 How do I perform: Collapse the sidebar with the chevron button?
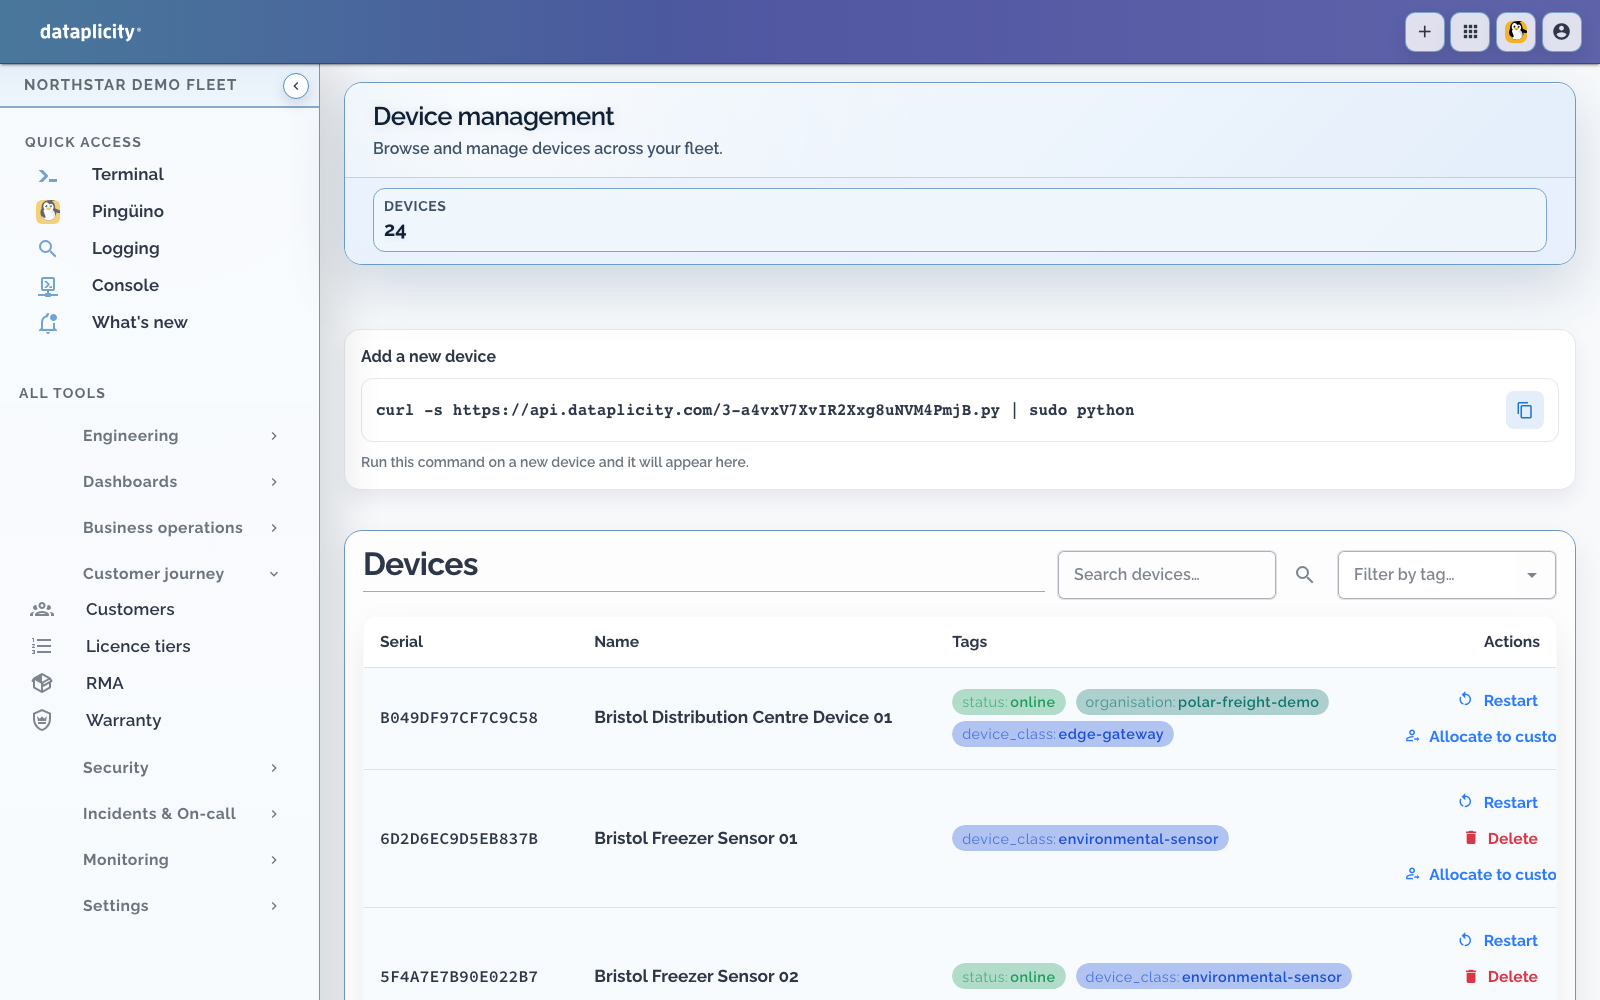pos(296,86)
